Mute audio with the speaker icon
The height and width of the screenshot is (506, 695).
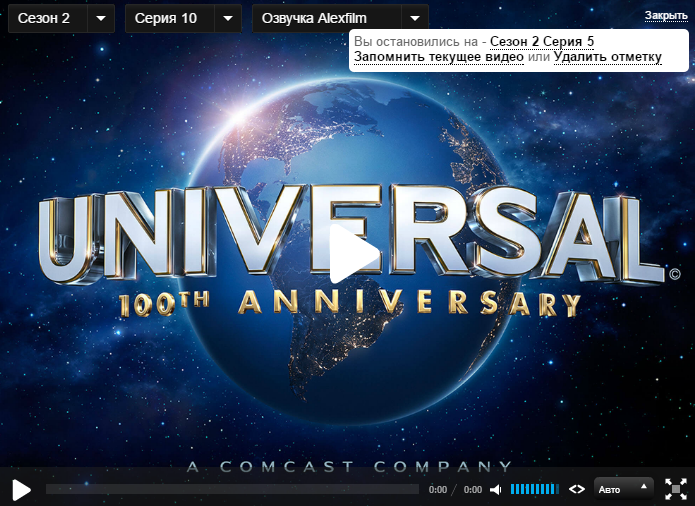point(496,490)
